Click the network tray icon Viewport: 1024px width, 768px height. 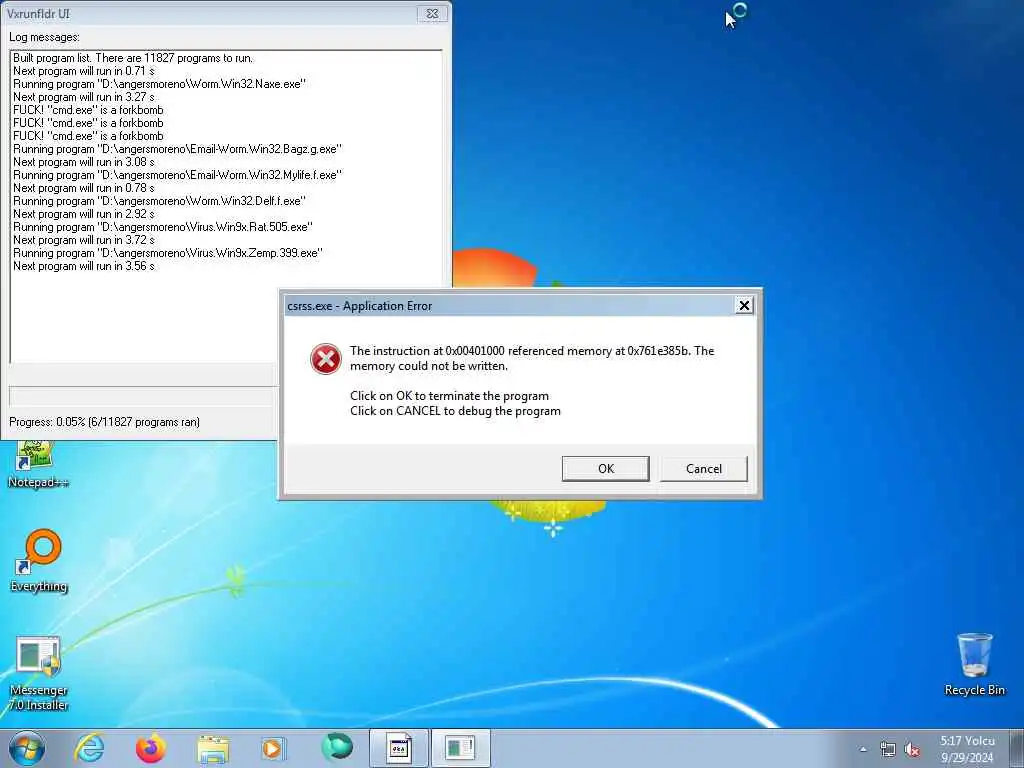tap(888, 749)
